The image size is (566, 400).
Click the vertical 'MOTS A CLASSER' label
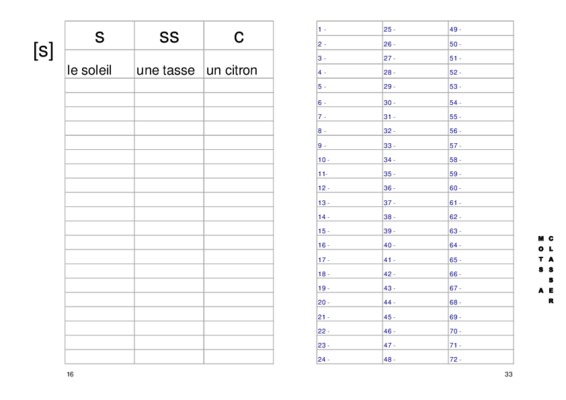coord(546,270)
